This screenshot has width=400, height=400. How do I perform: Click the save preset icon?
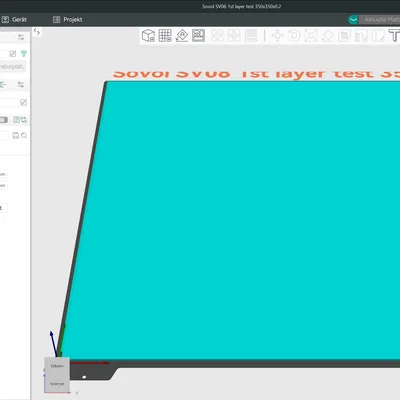[x=15, y=135]
